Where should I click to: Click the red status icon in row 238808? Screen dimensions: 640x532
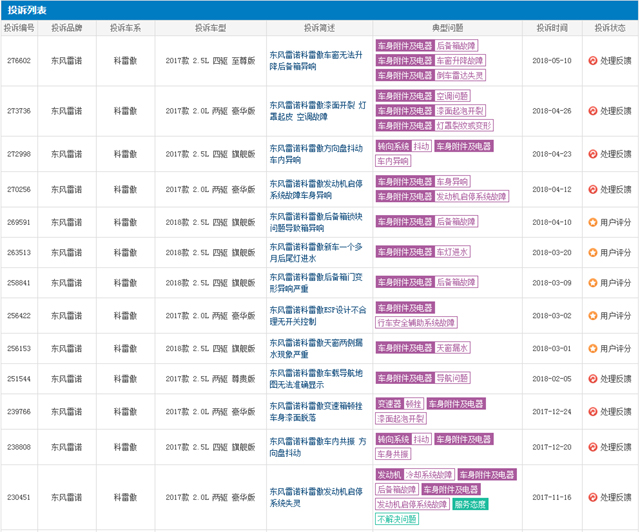(x=592, y=447)
